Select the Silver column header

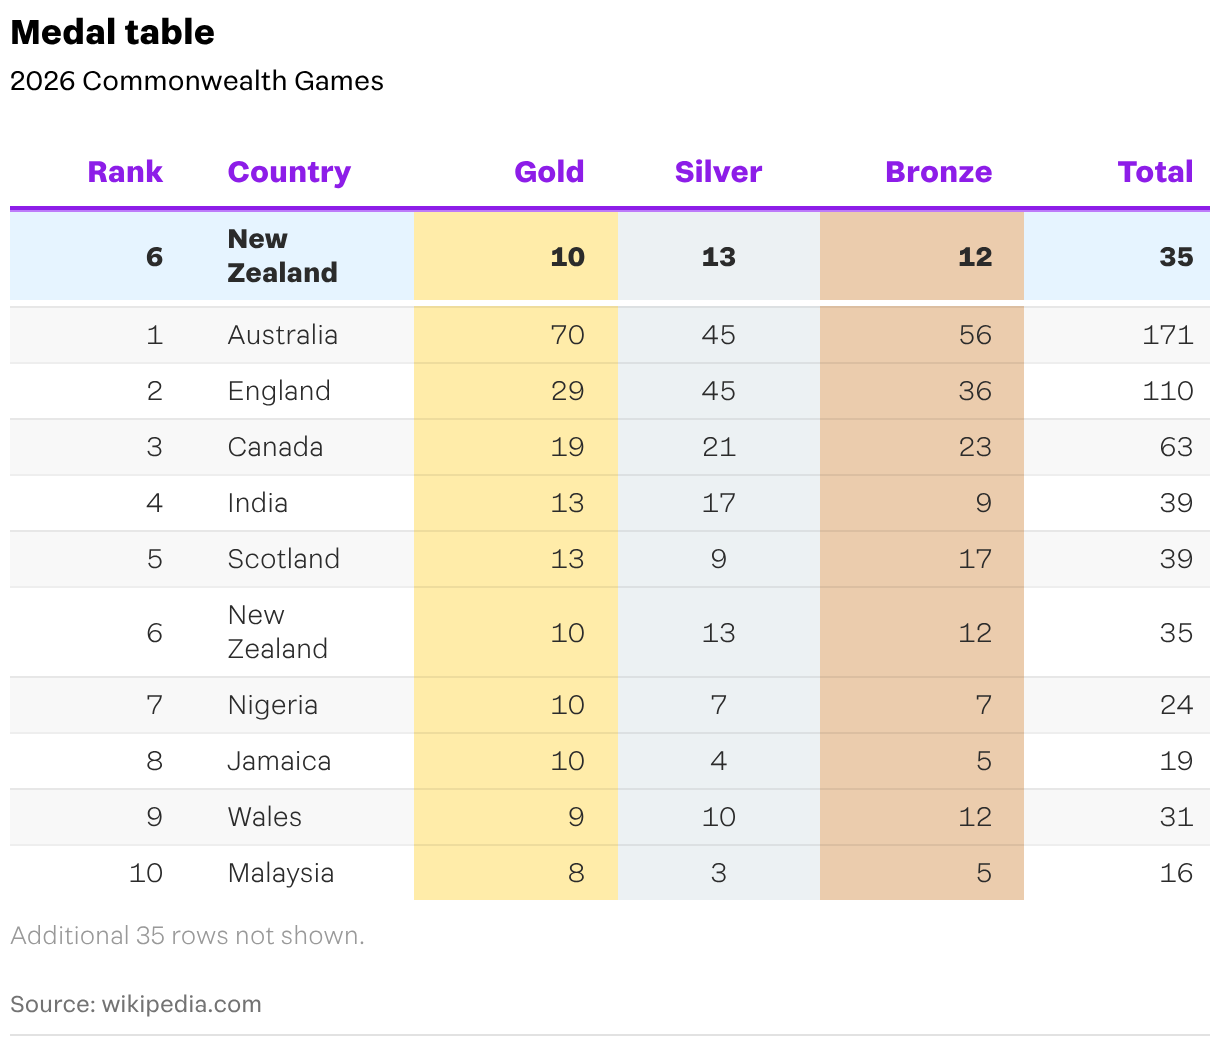coord(718,172)
